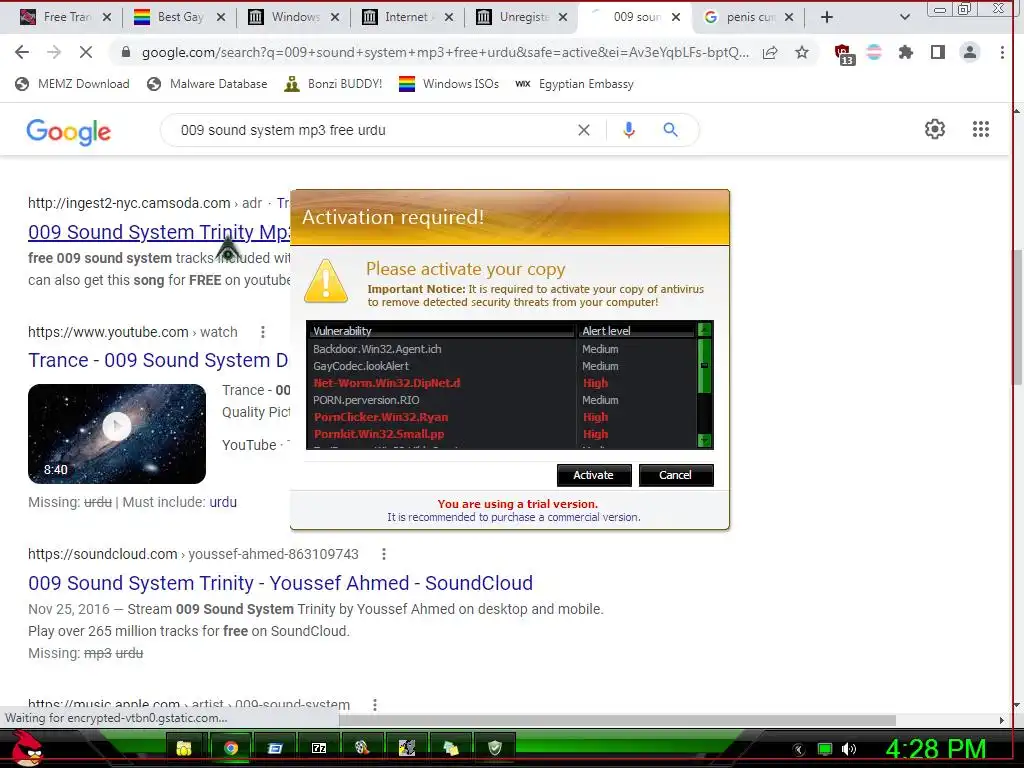Switch to the Best Gay tab
1024x768 pixels.
click(x=180, y=17)
